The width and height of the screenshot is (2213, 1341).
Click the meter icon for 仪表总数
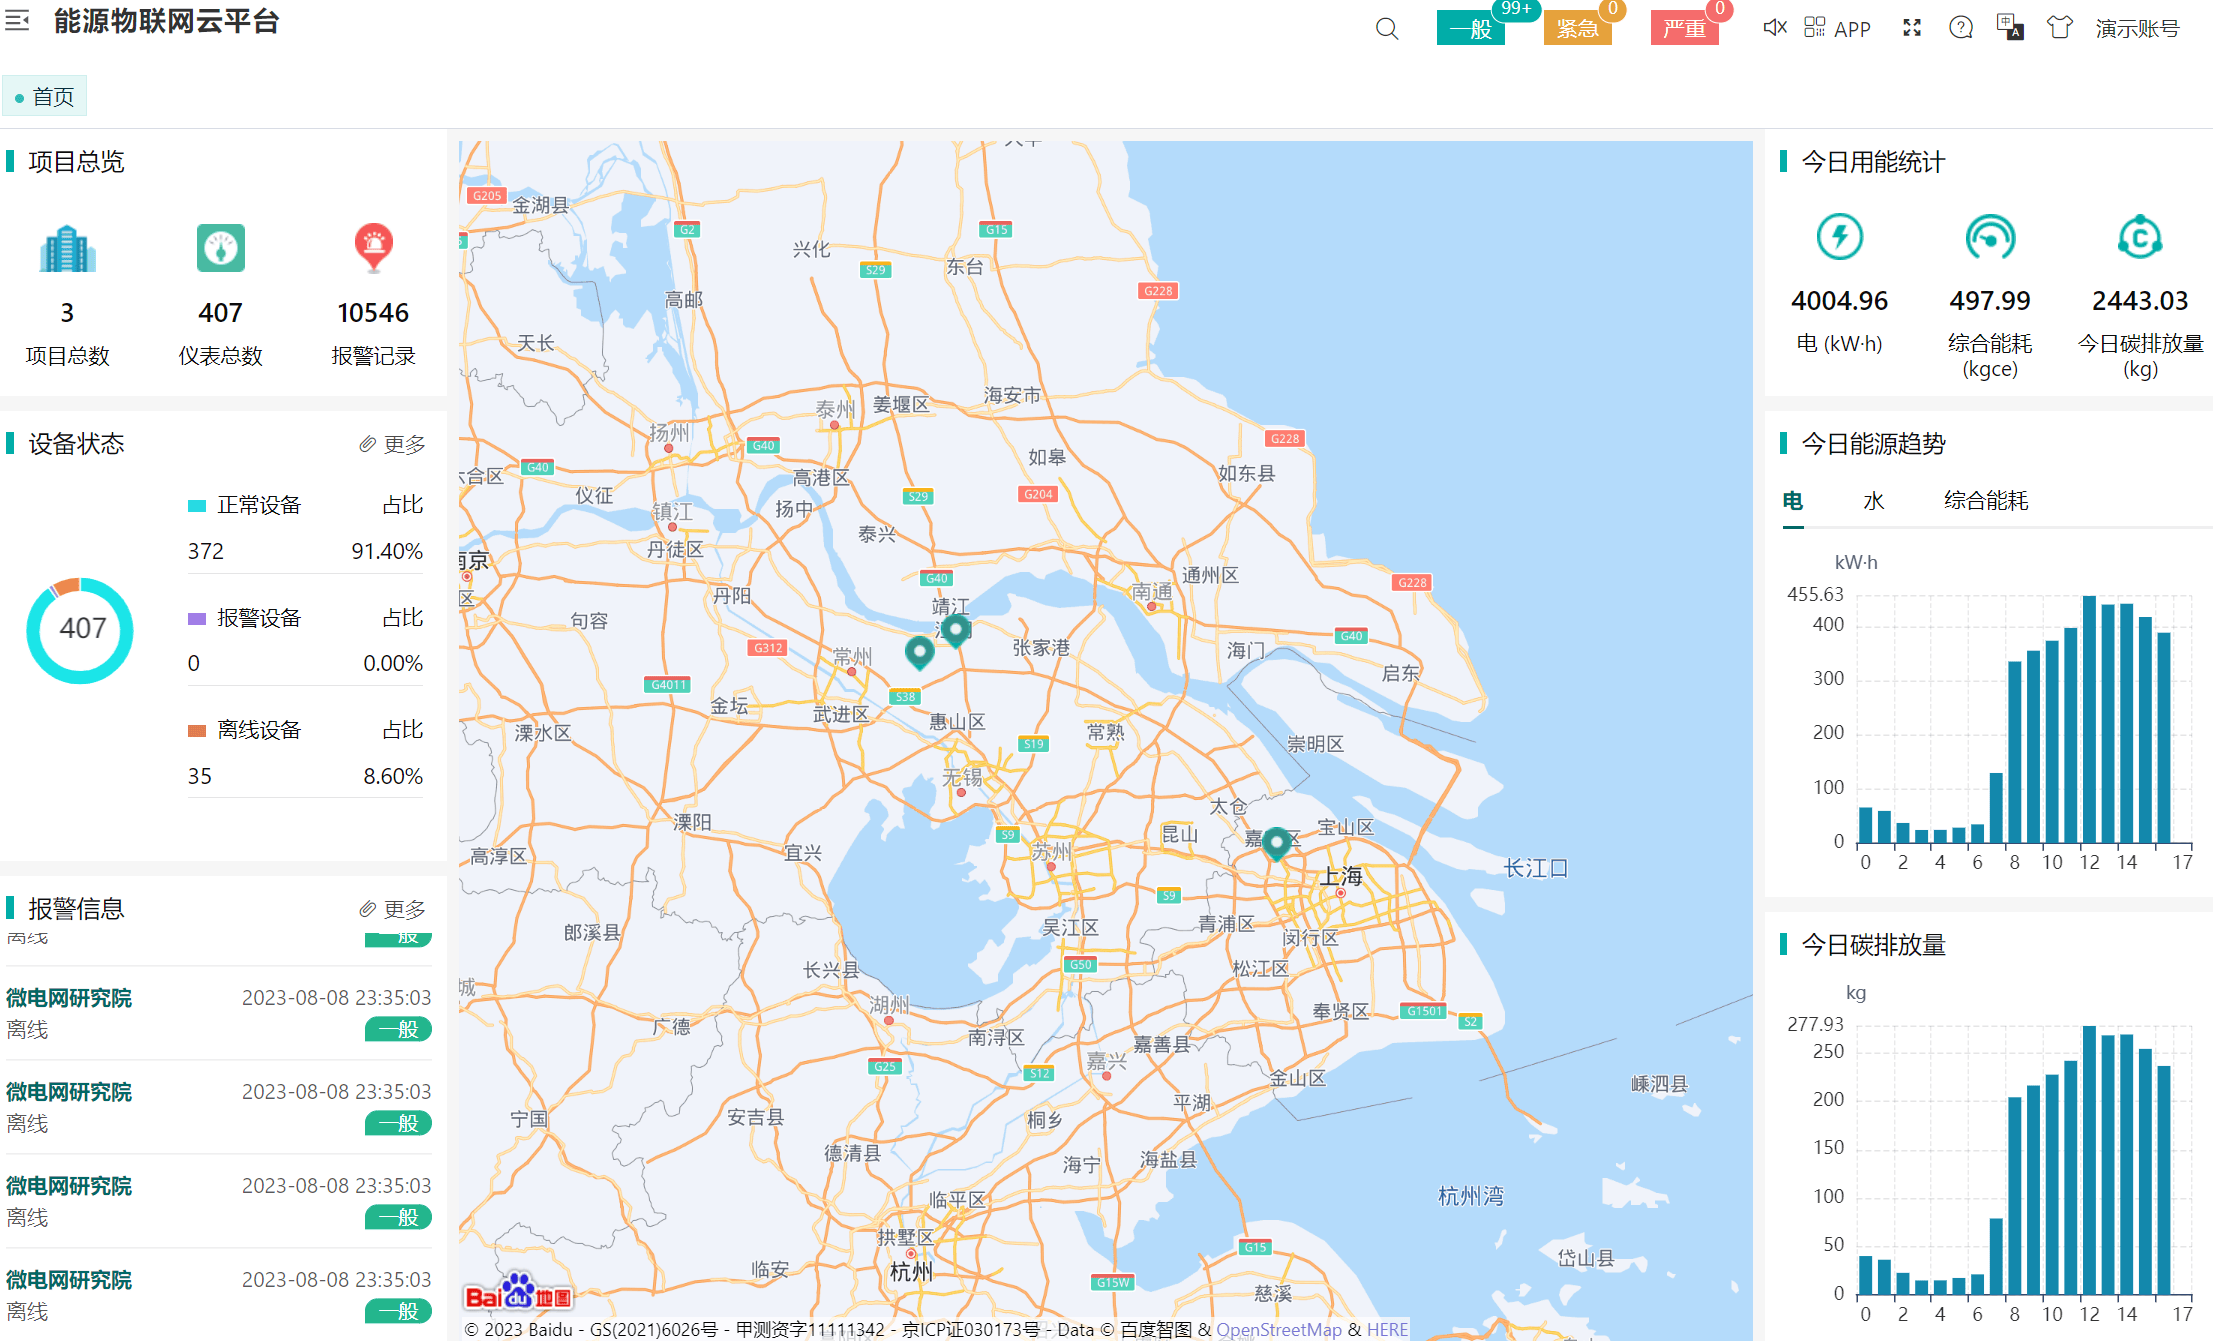[x=220, y=248]
